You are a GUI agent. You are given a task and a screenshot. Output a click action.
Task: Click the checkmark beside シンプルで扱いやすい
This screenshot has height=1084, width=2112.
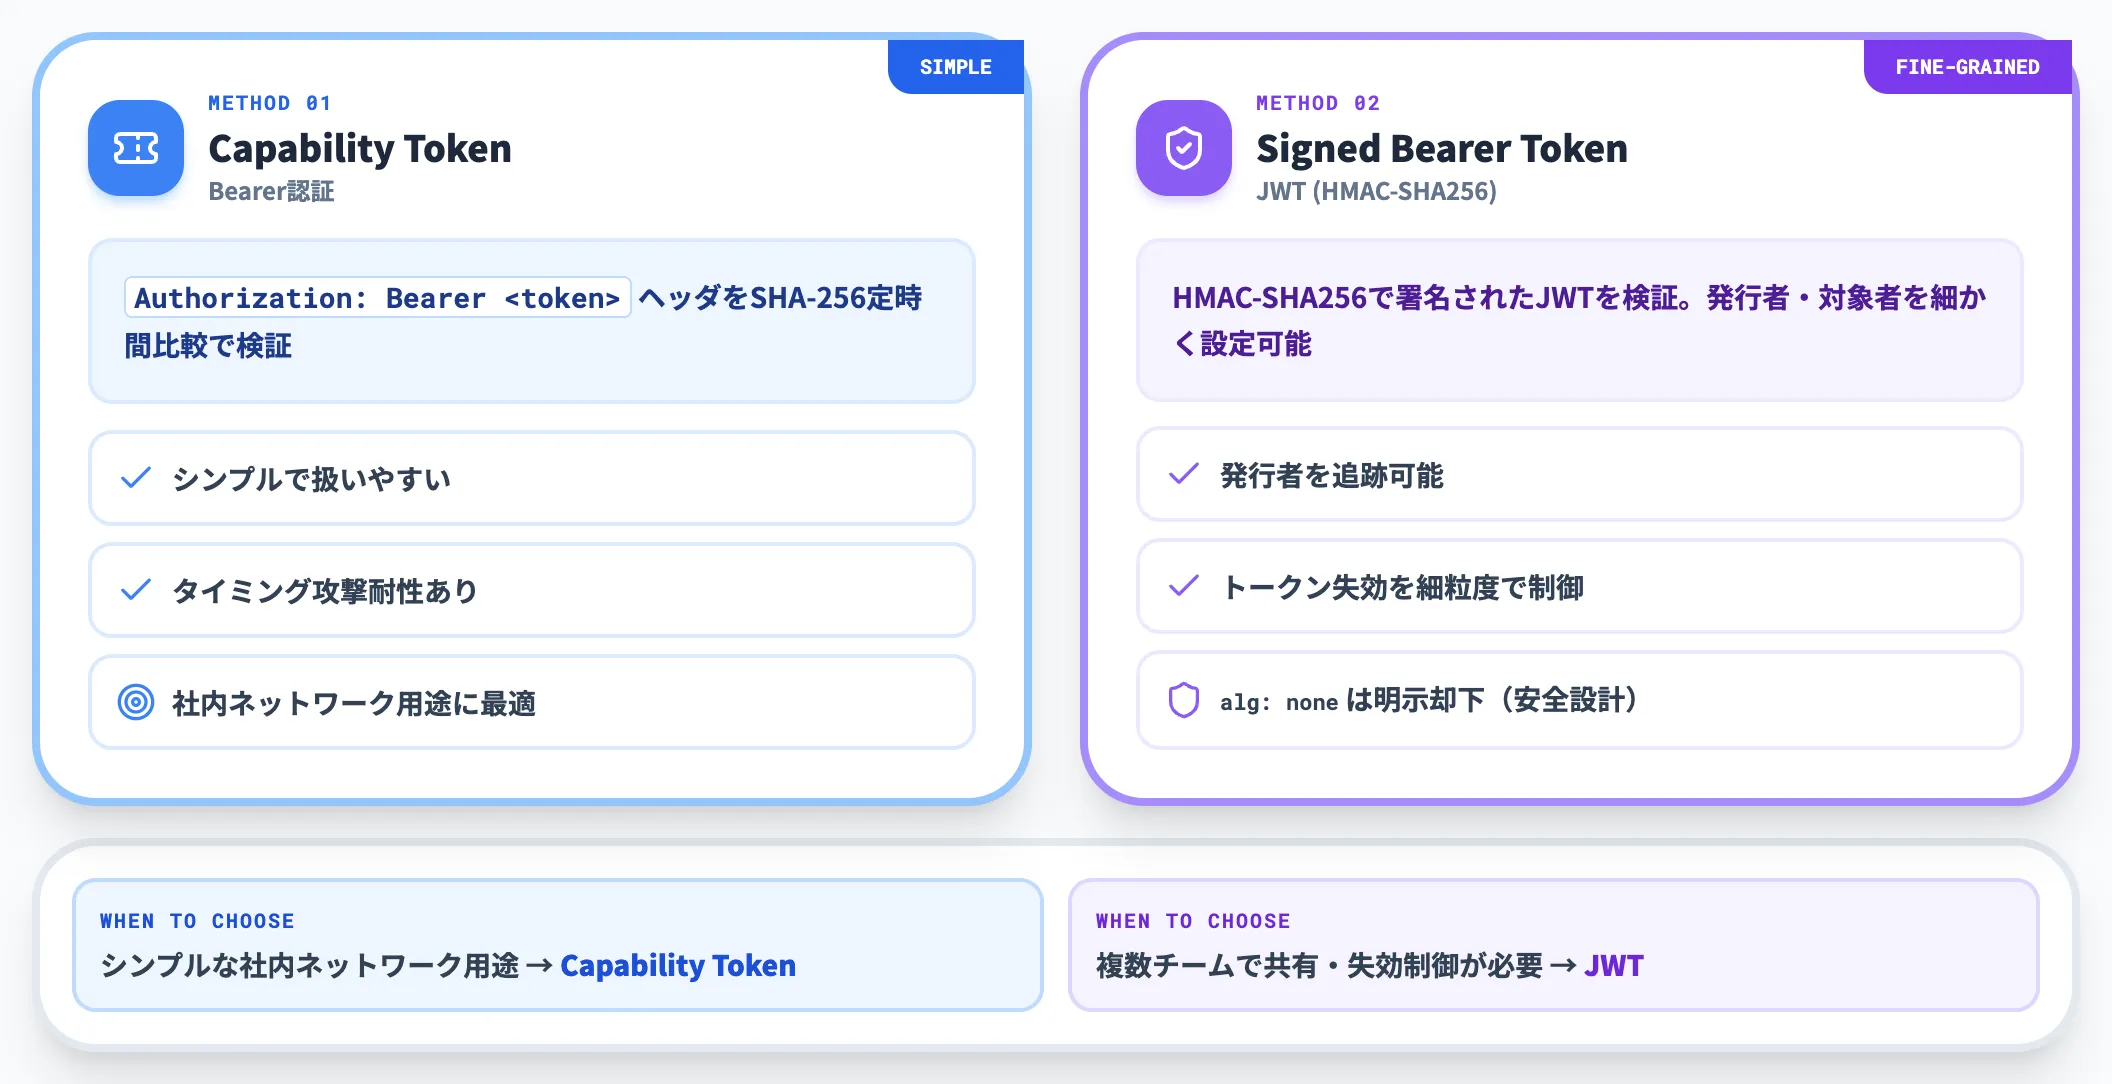tap(136, 478)
